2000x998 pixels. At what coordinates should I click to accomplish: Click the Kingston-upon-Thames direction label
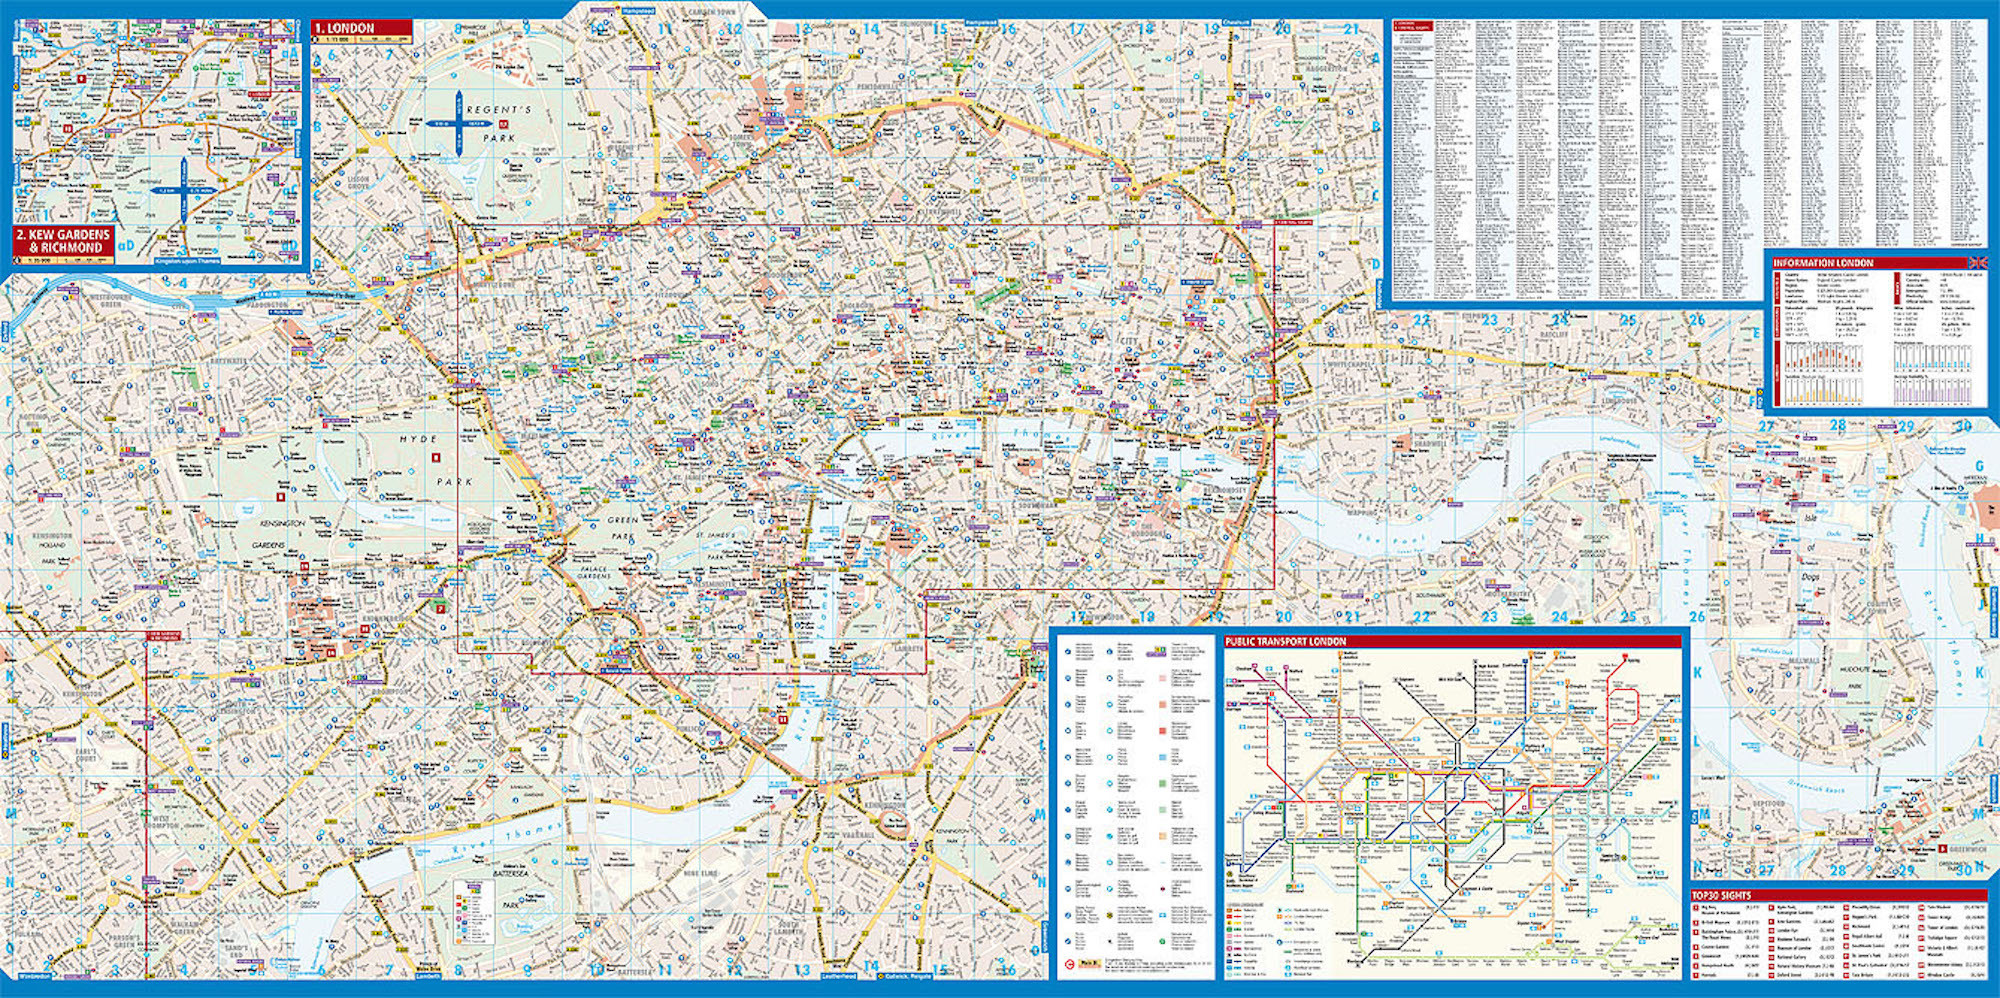pos(187,261)
